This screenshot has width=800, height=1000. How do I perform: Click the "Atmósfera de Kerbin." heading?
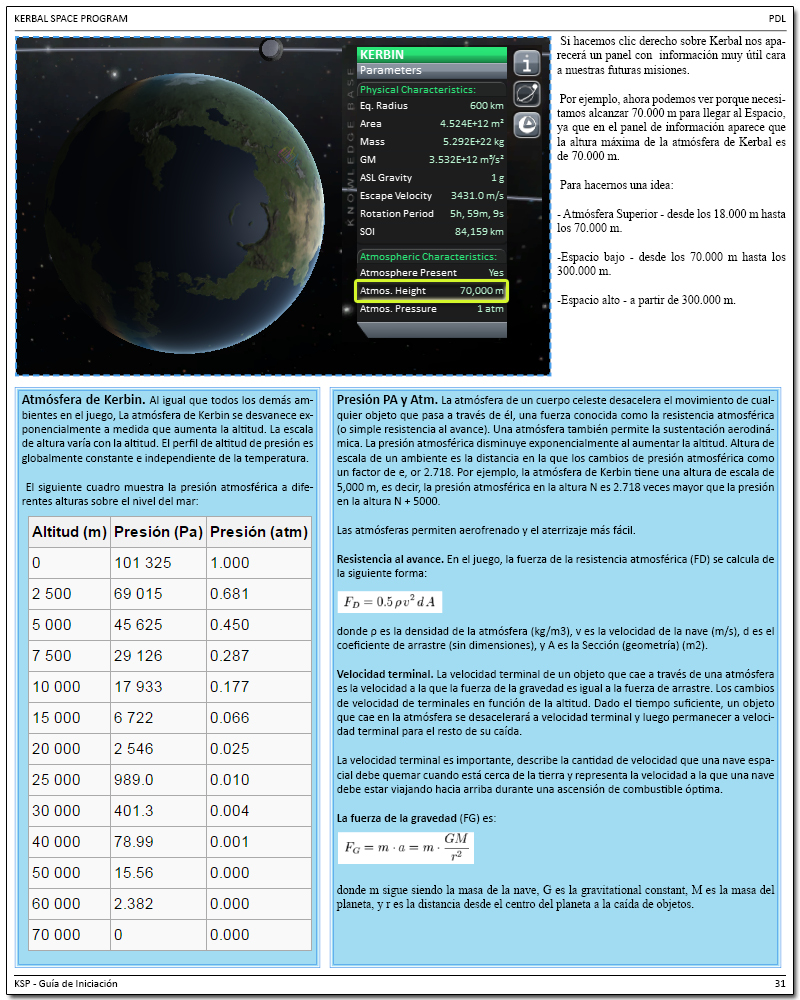click(x=84, y=400)
